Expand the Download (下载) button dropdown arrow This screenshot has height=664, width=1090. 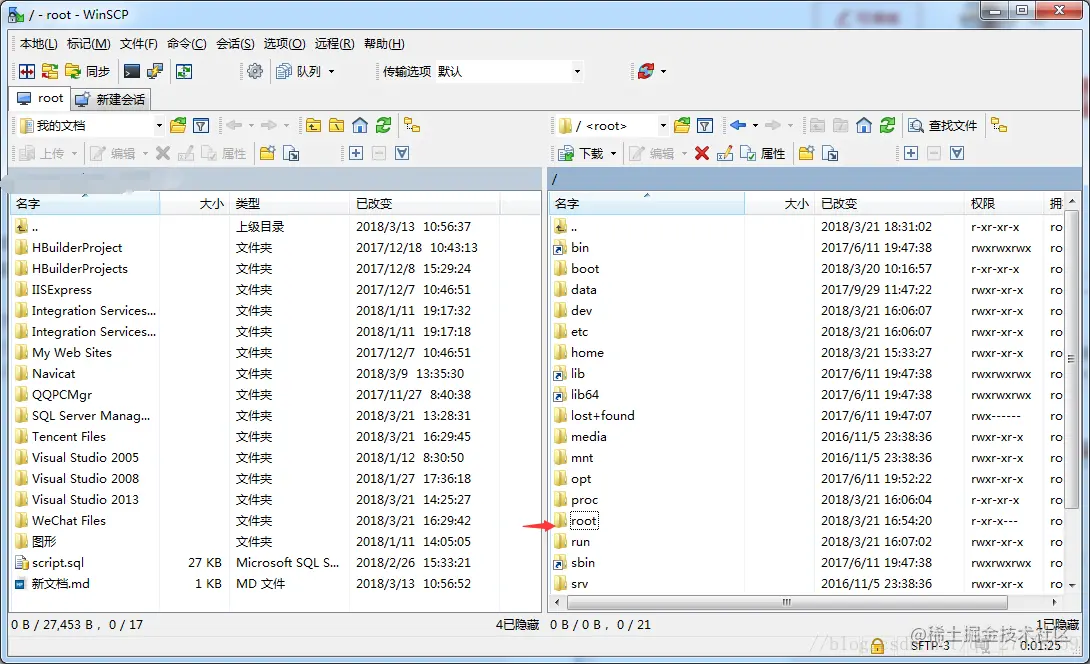point(614,153)
